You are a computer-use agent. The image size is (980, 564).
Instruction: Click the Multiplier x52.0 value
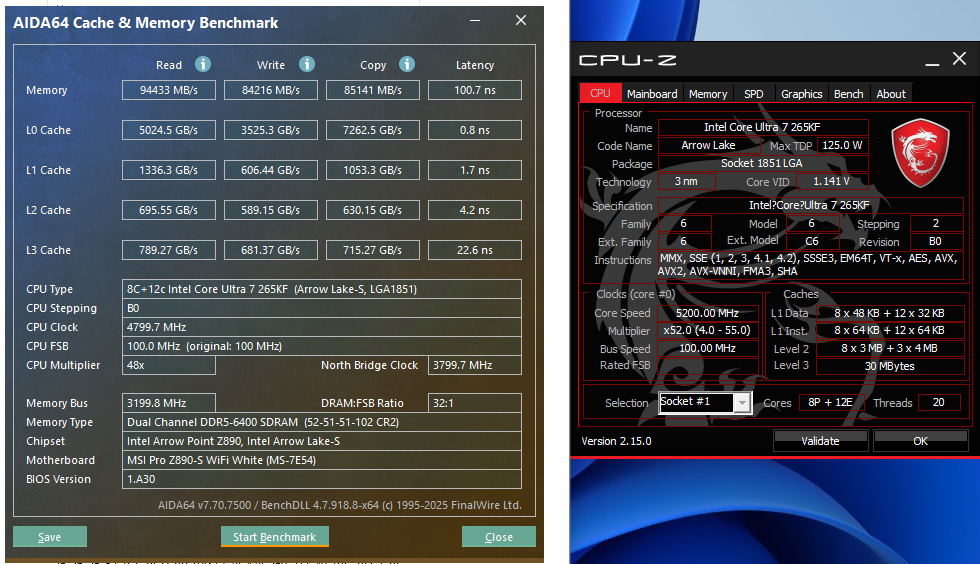click(x=708, y=330)
